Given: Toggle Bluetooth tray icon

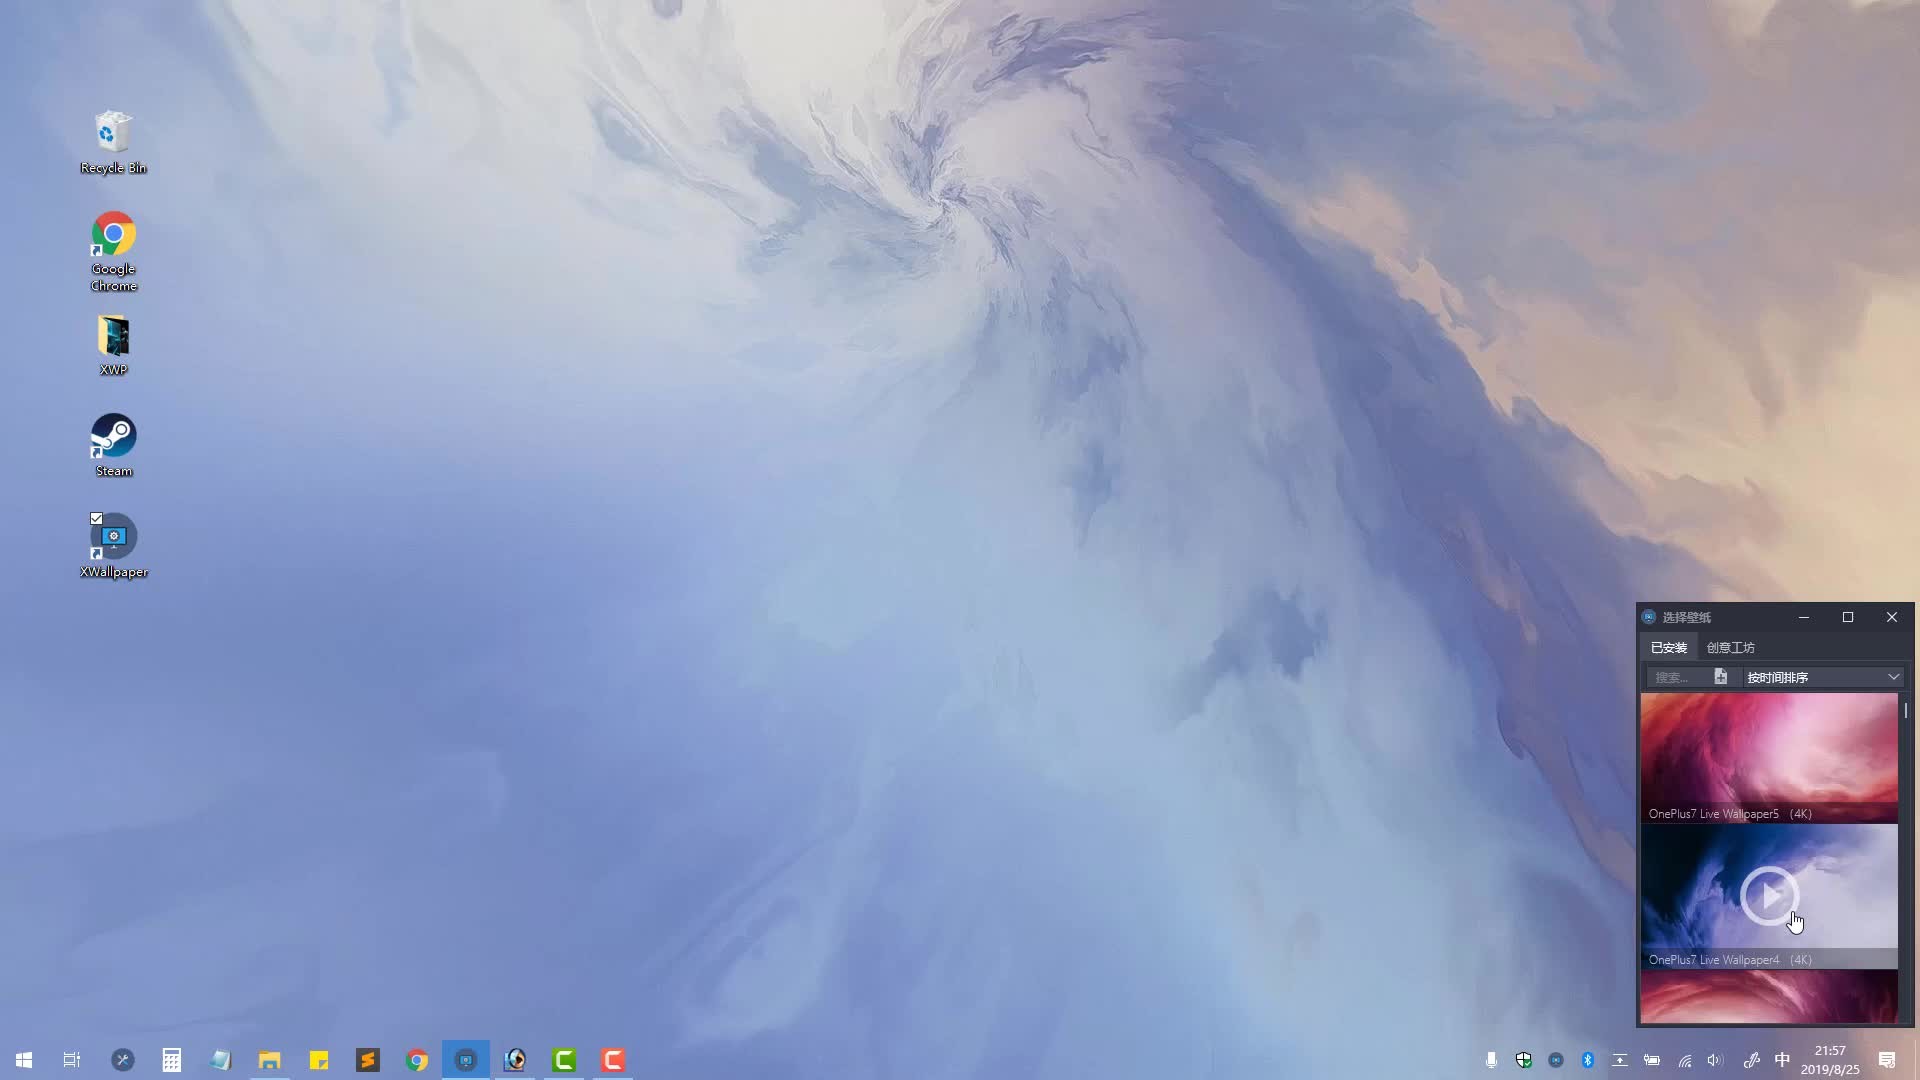Looking at the screenshot, I should (1588, 1060).
